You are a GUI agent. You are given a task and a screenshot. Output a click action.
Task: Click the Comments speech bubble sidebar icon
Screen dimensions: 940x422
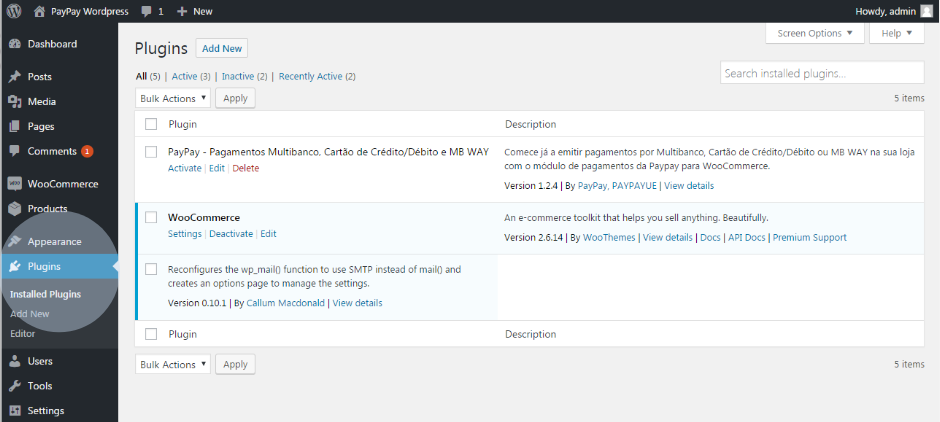coord(15,152)
